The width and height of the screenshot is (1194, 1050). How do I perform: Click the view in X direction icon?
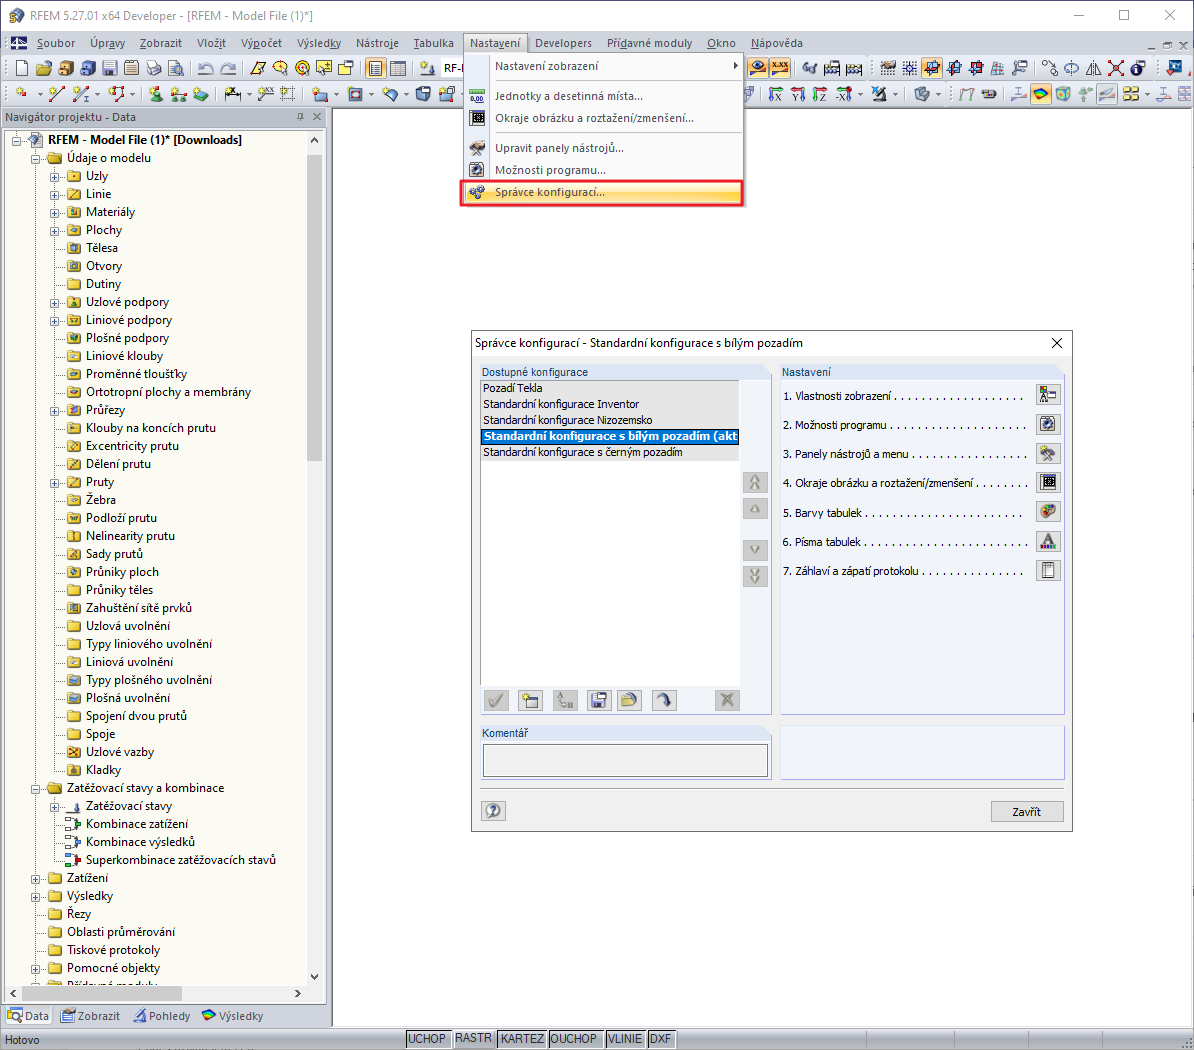[x=775, y=94]
